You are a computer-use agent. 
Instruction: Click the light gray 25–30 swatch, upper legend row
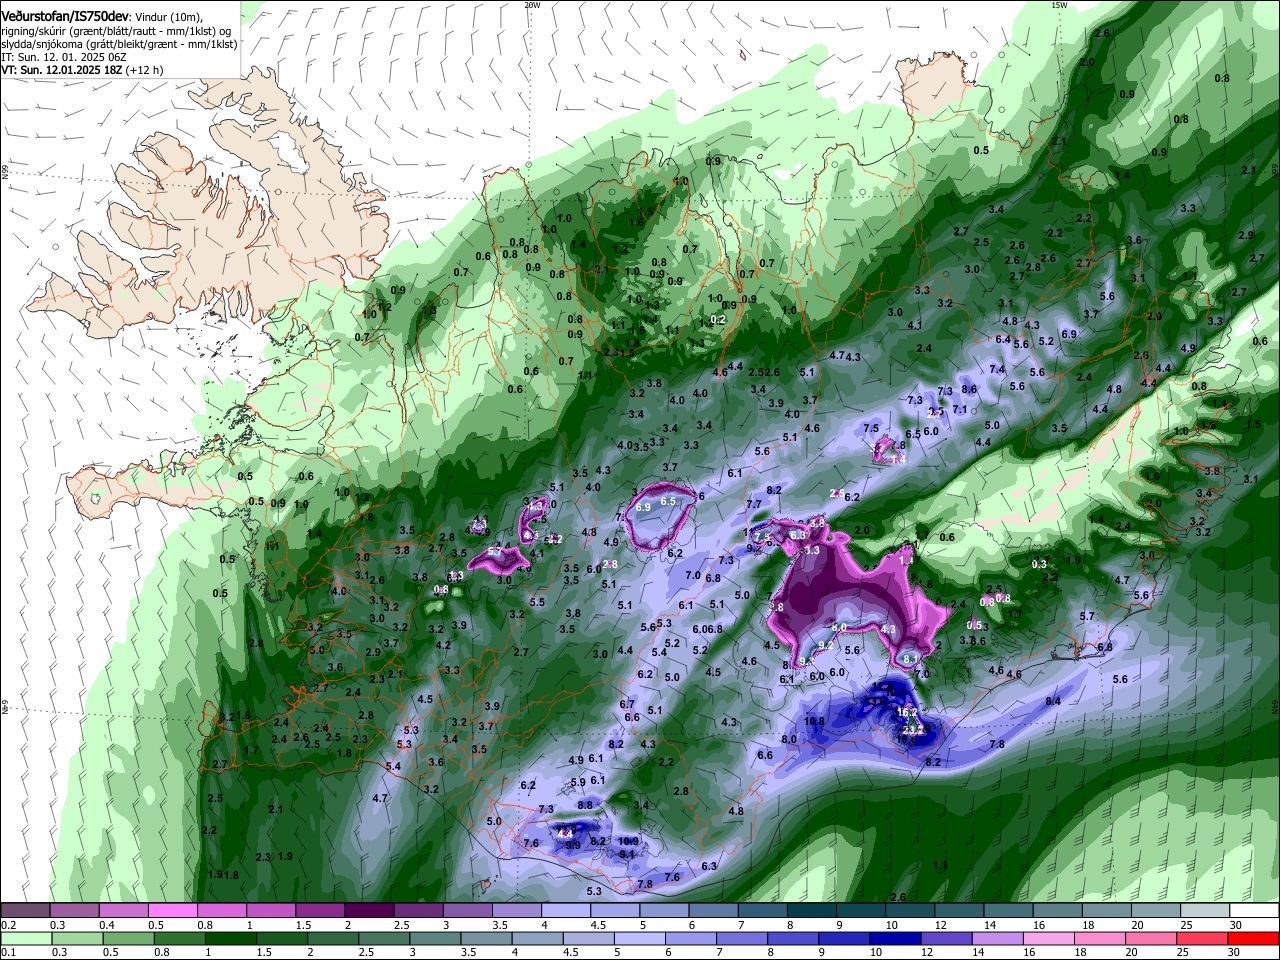(1206, 910)
